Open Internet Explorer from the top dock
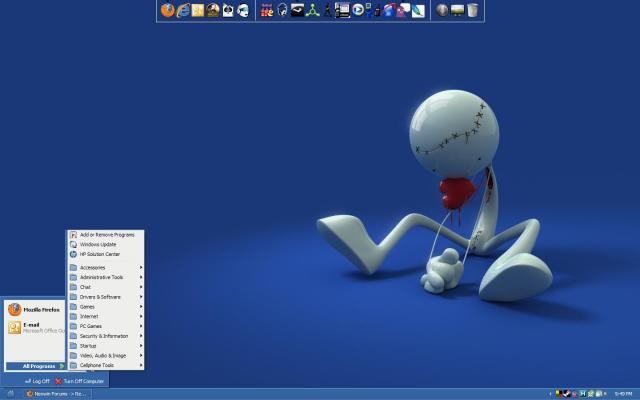640x400 pixels. click(183, 10)
